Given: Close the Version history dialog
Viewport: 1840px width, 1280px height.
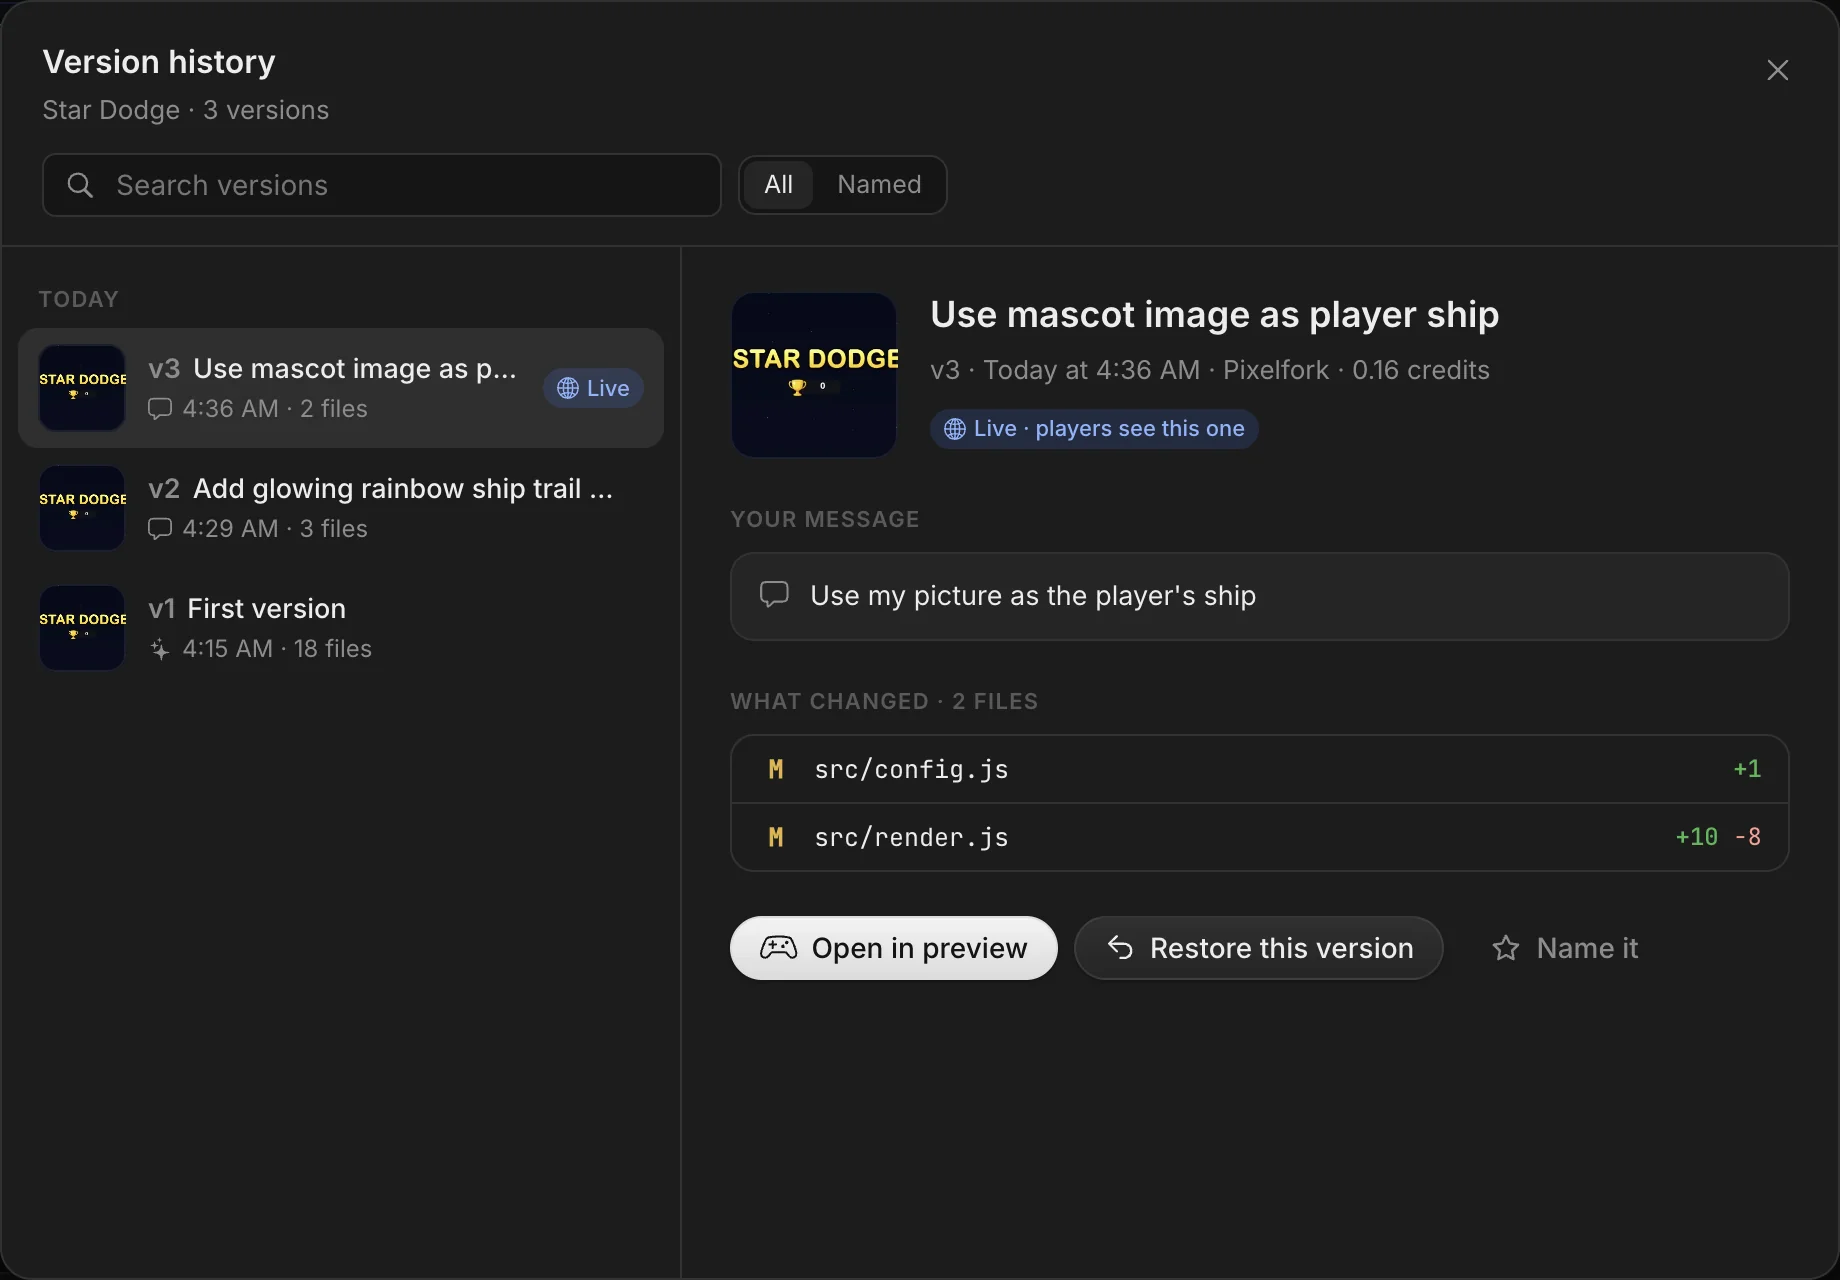Looking at the screenshot, I should click(x=1777, y=70).
